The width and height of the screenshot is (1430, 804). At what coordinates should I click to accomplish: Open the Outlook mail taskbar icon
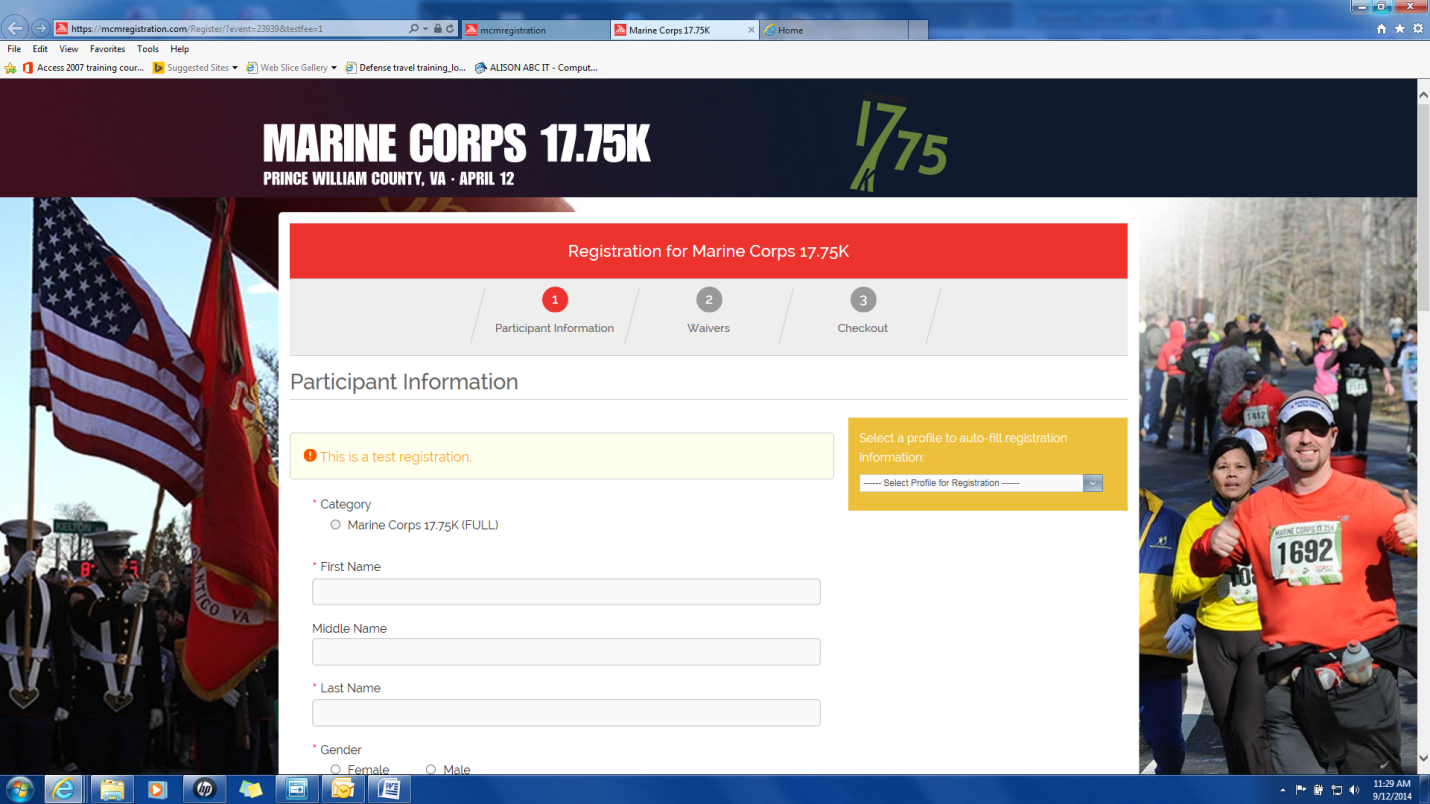pos(343,789)
